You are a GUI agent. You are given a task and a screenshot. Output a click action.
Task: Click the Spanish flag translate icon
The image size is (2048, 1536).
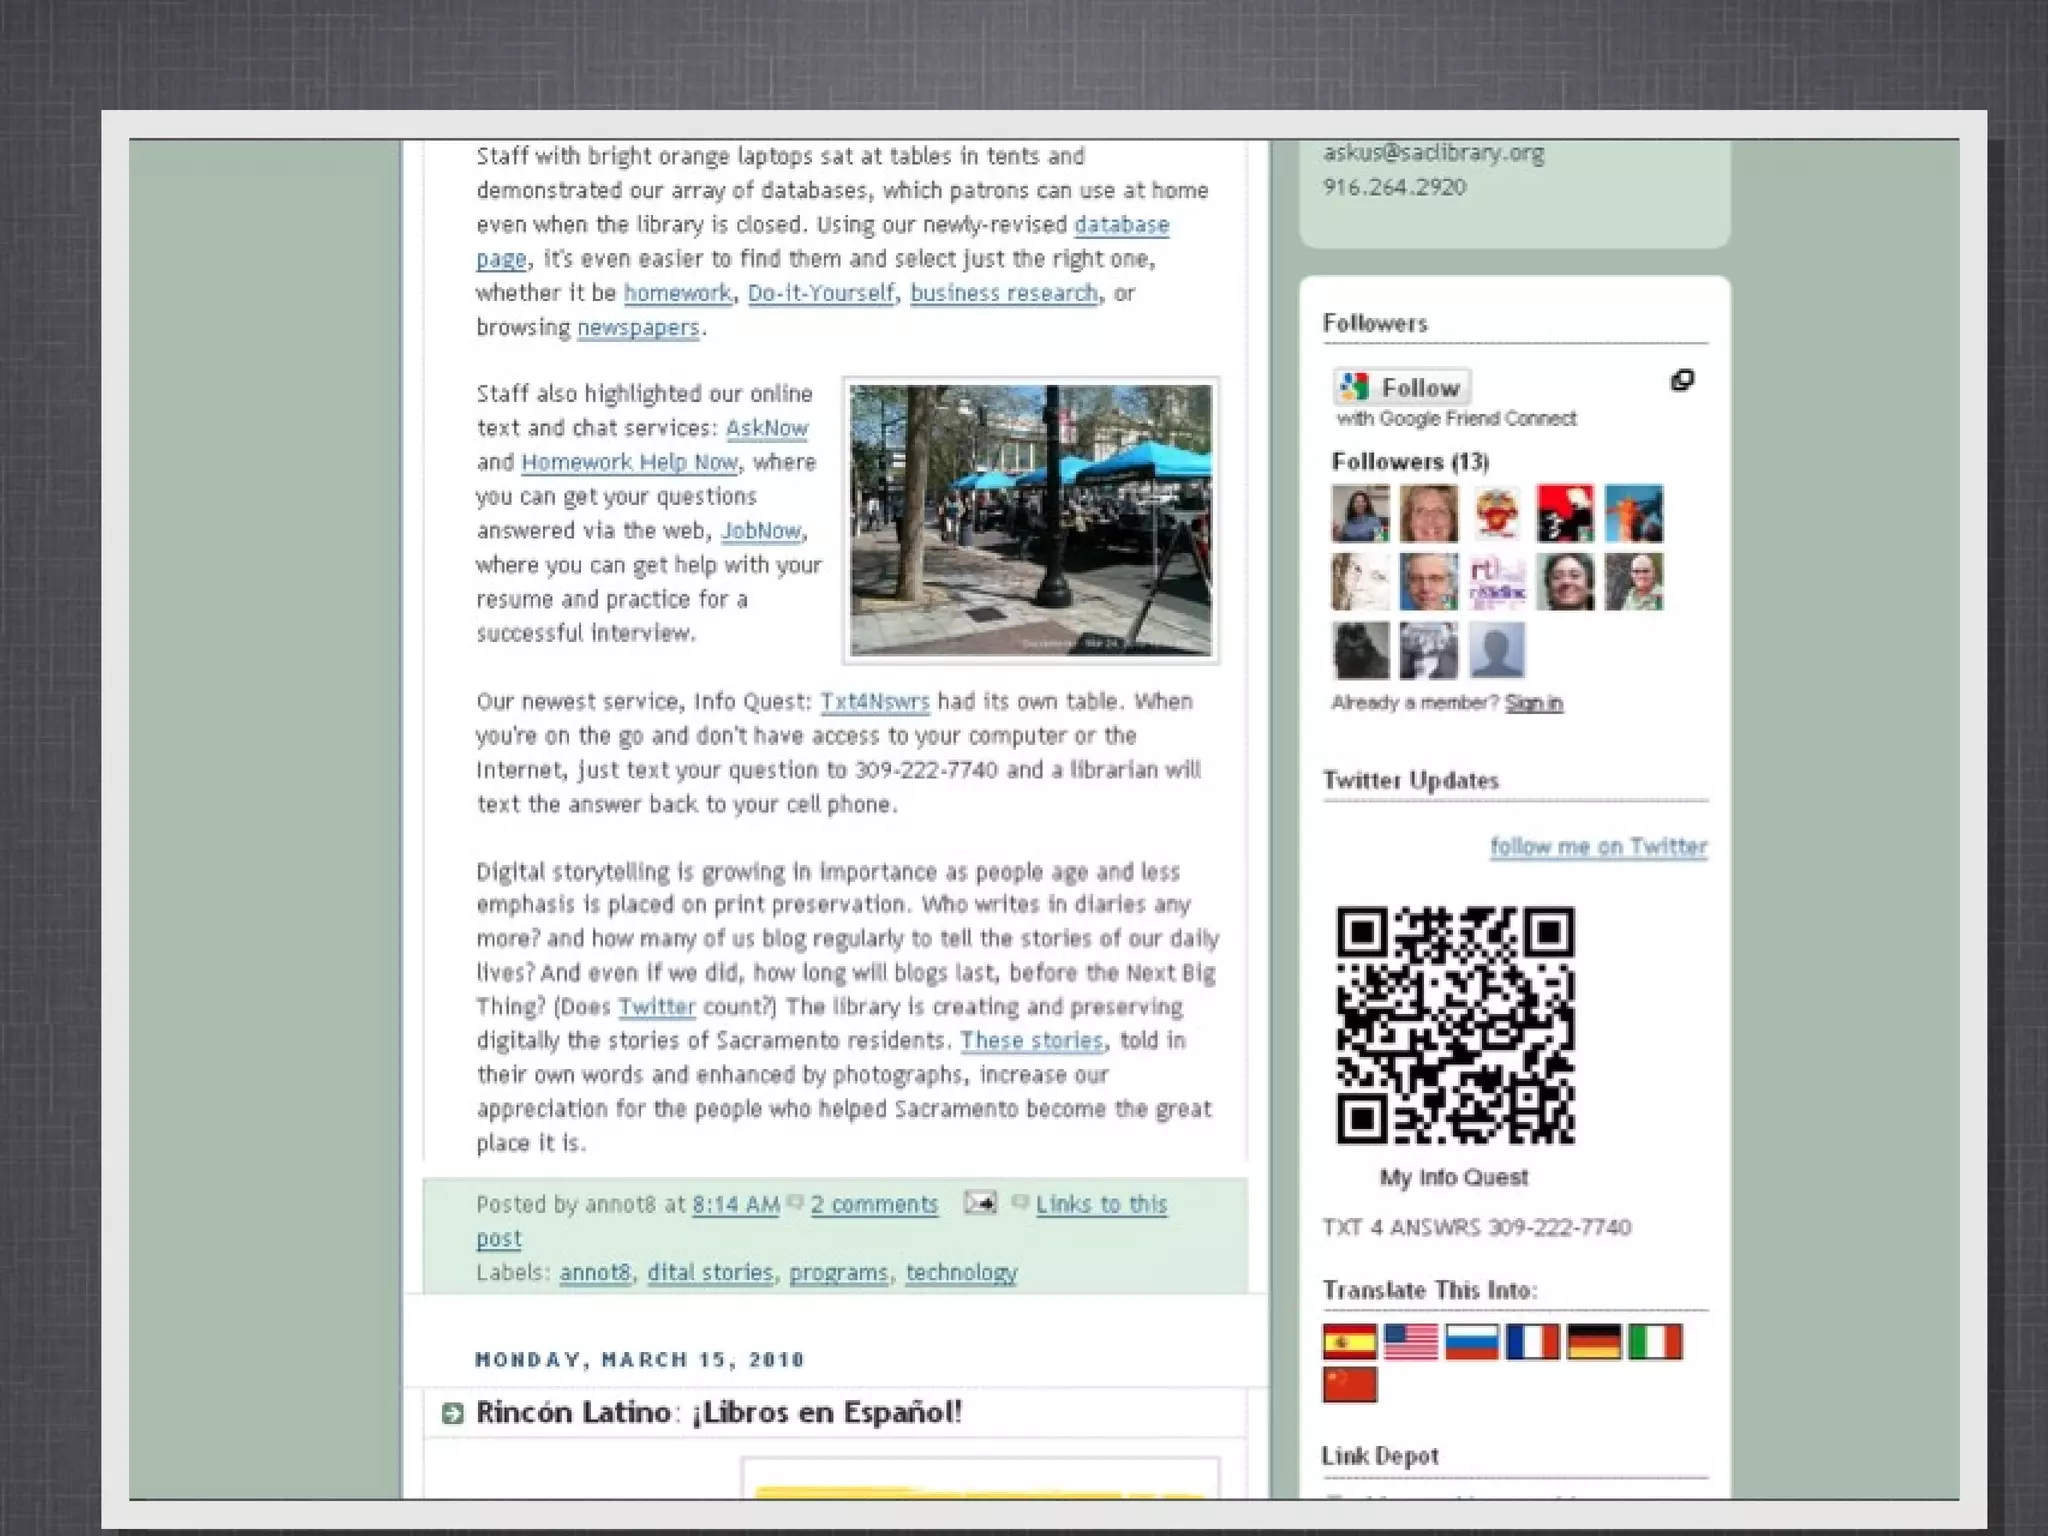pos(1349,1341)
